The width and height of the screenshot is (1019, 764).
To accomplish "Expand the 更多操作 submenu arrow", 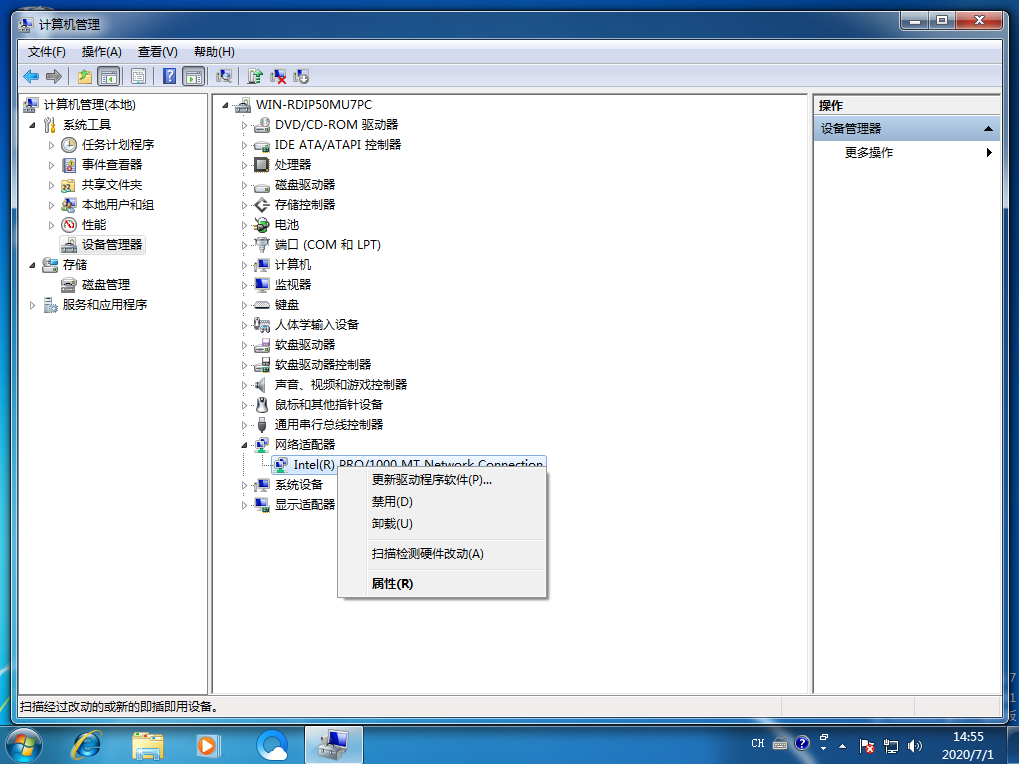I will pos(989,153).
